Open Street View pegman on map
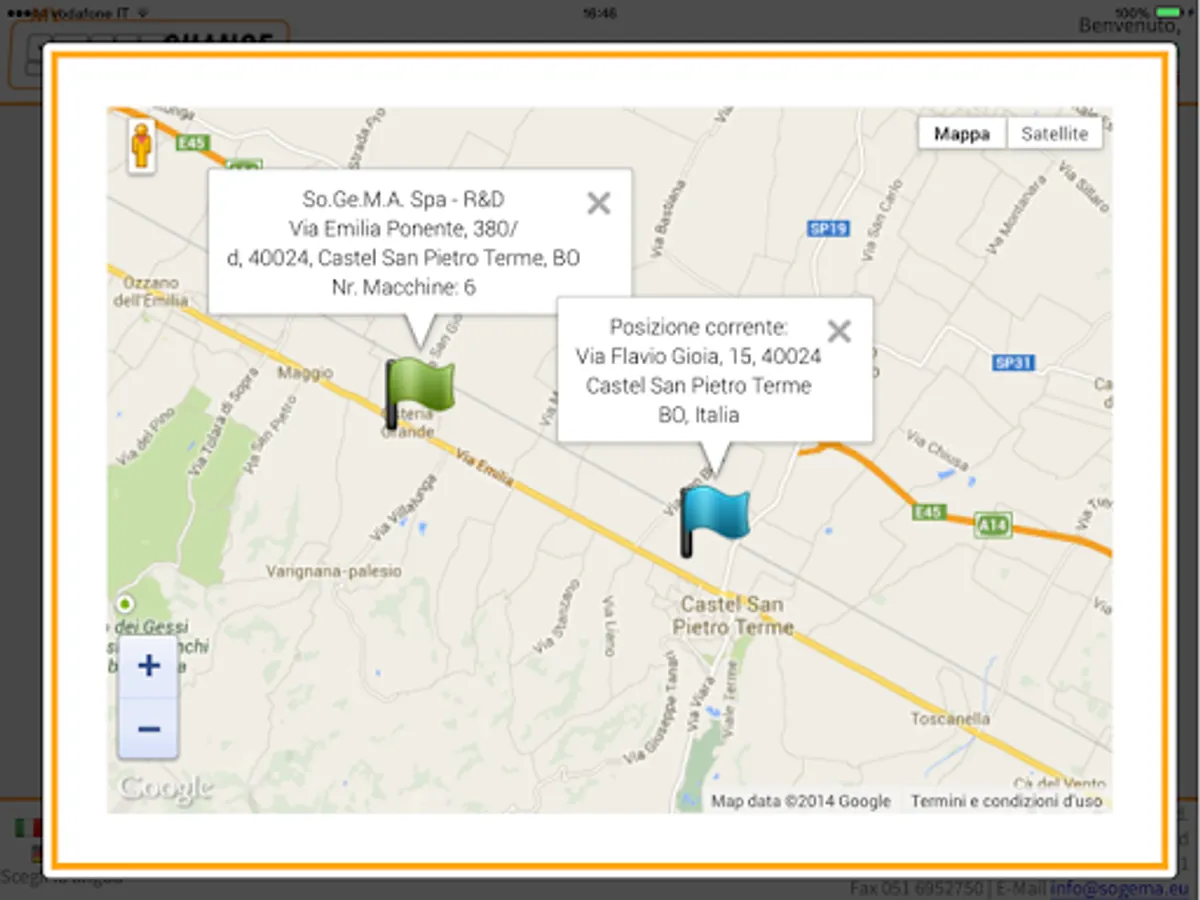The width and height of the screenshot is (1200, 900). pos(142,147)
